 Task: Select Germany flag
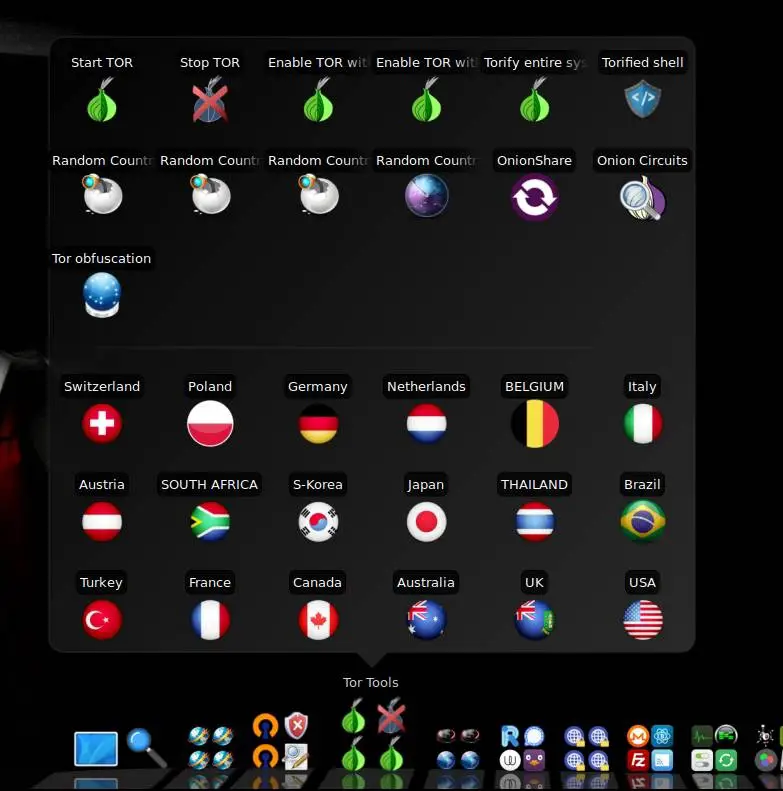pos(318,424)
